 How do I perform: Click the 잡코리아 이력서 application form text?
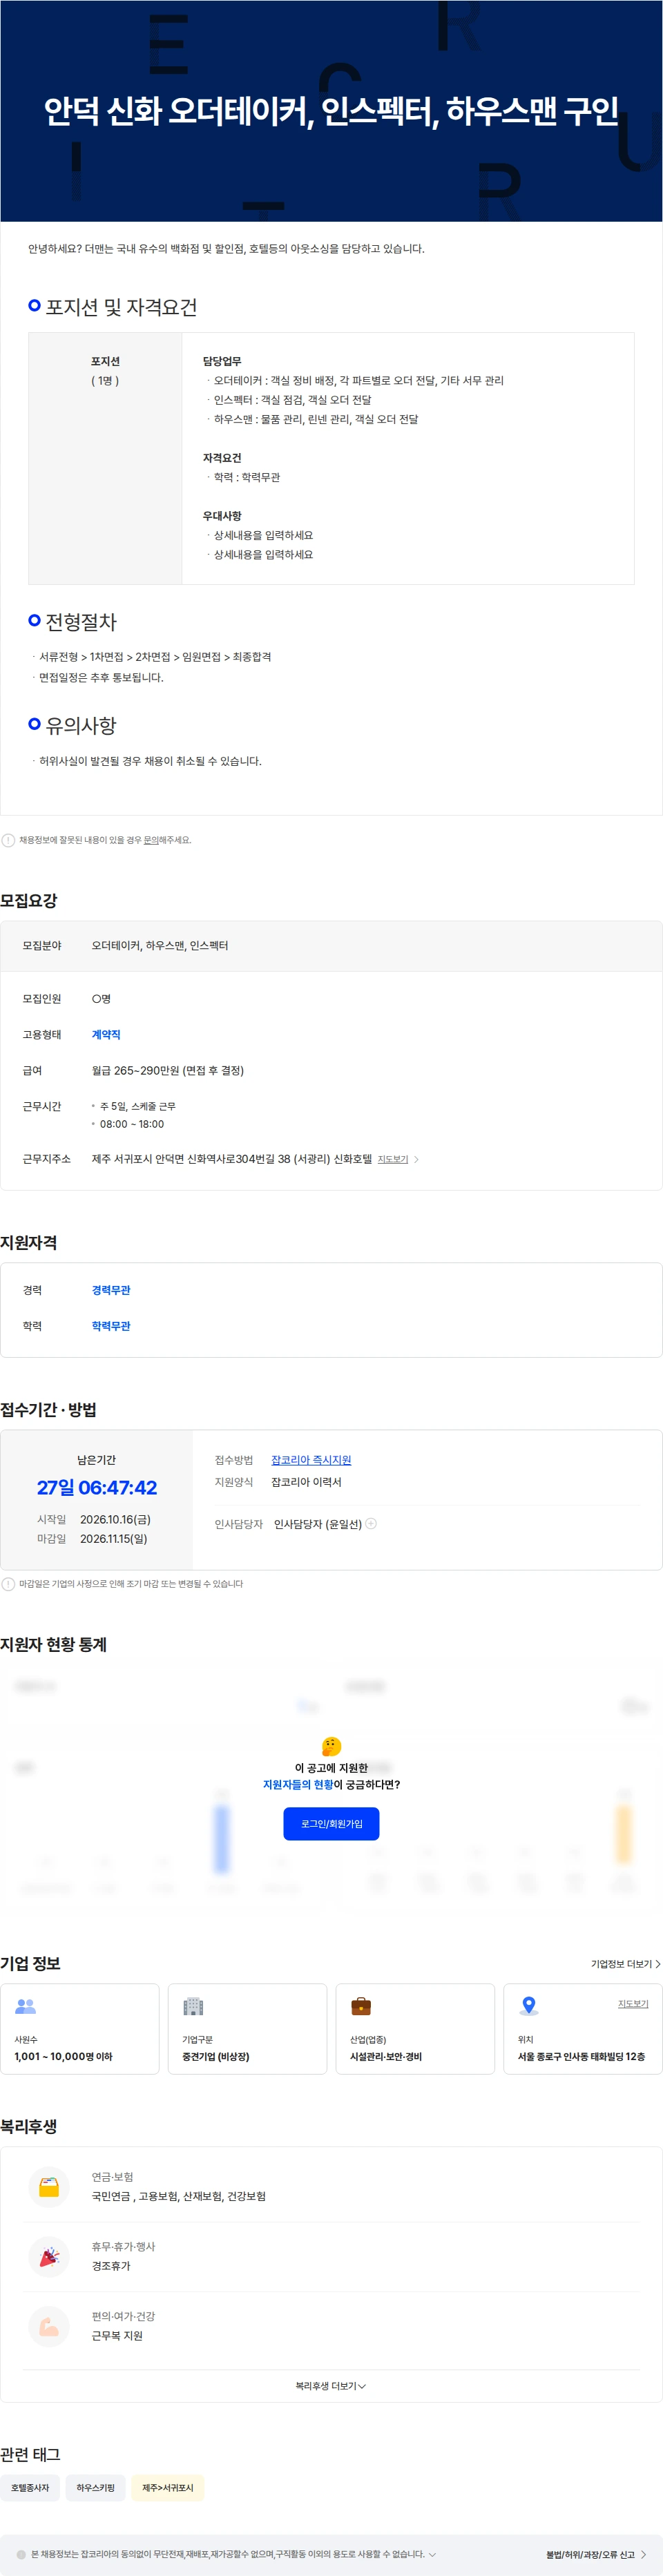click(306, 1482)
